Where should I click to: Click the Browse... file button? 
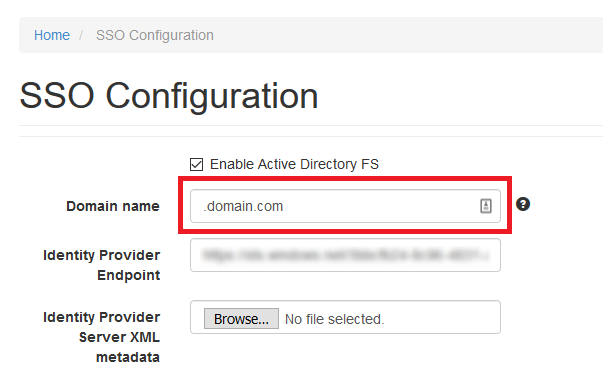point(241,318)
